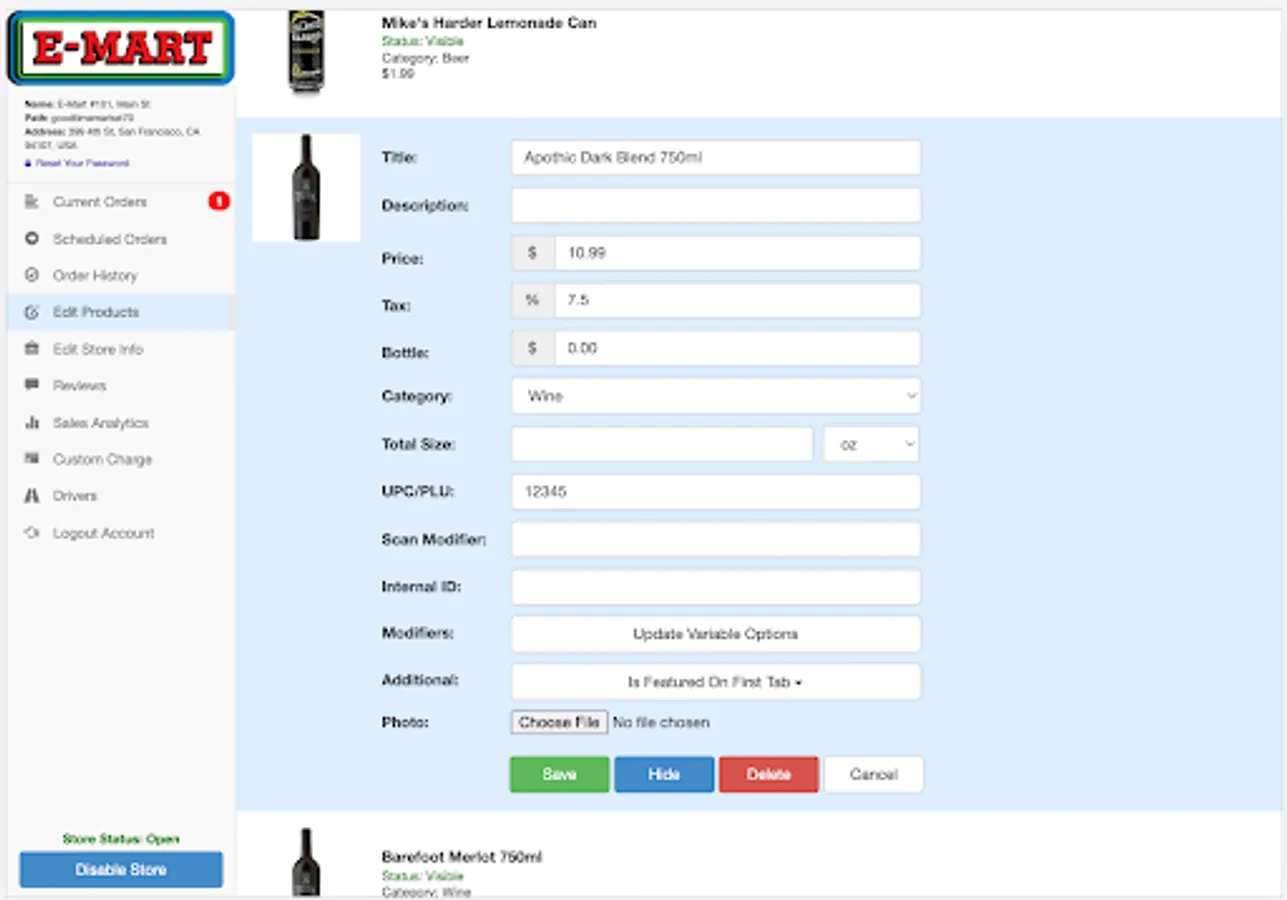Click the Edit Store Info briefcase icon

point(31,349)
